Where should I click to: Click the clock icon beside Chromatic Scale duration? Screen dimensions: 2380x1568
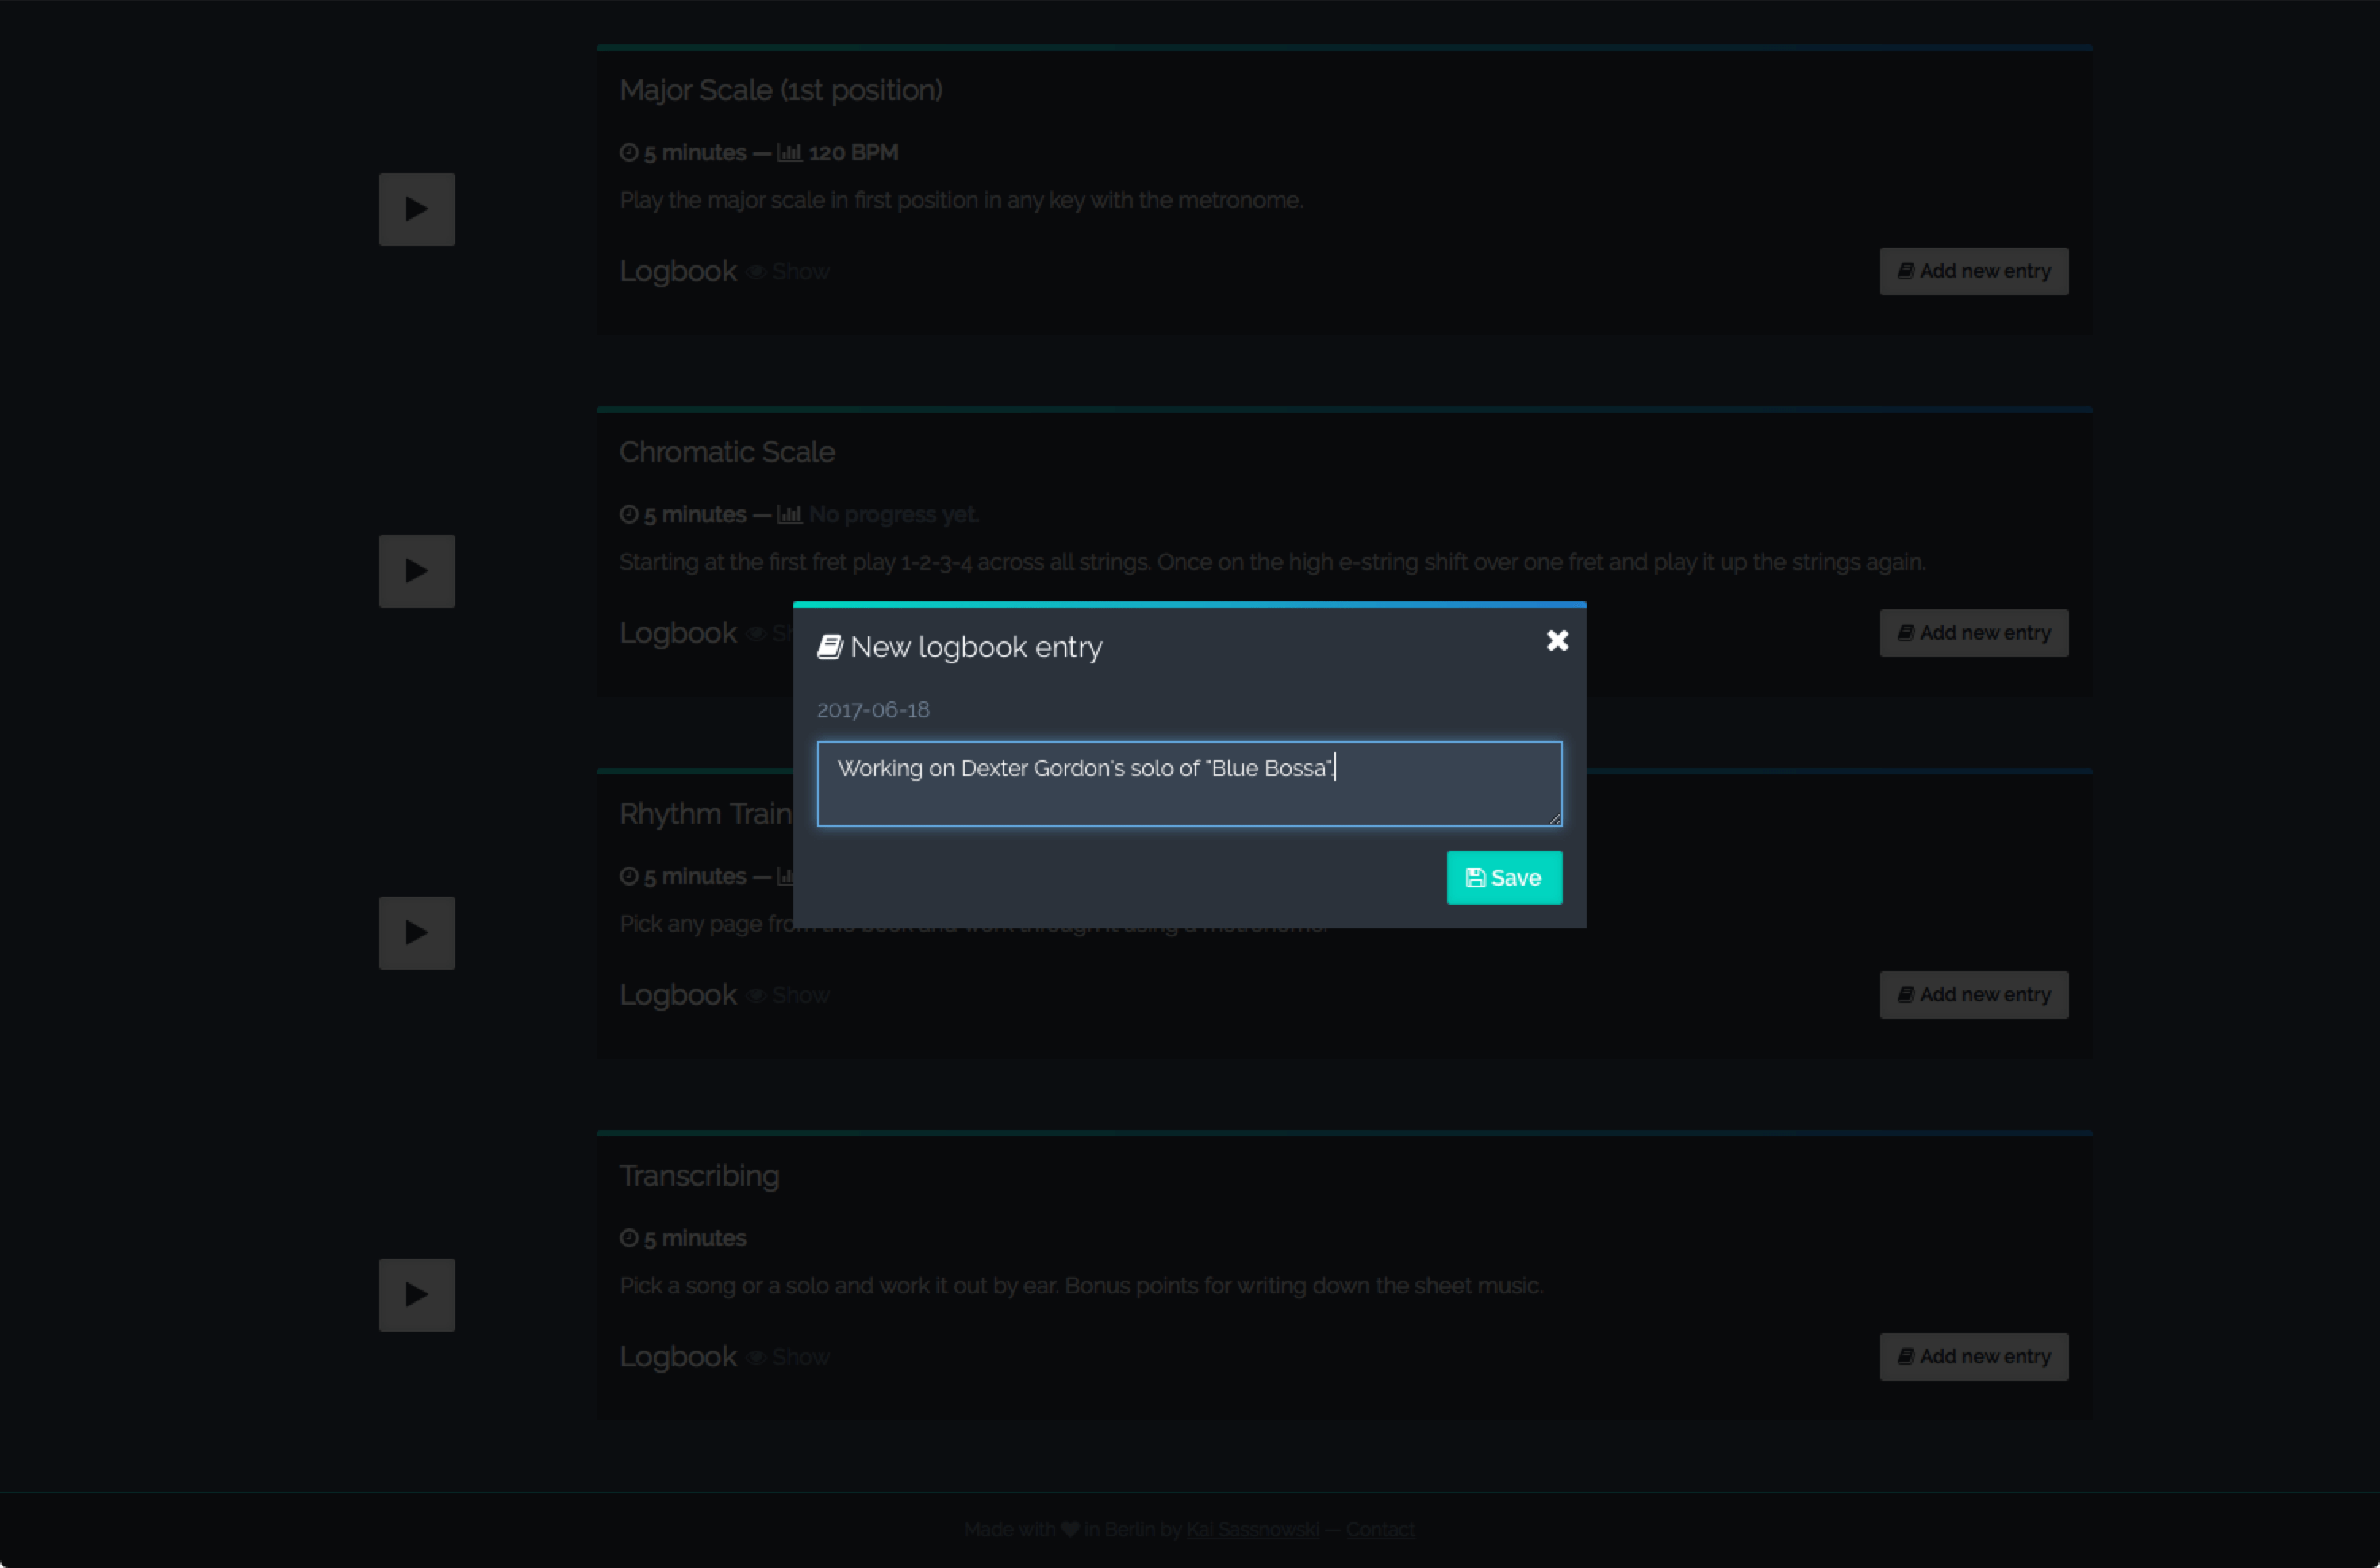click(x=629, y=514)
